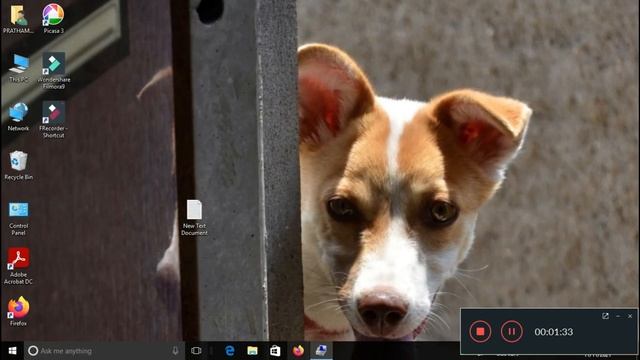Viewport: 640px width, 360px height.
Task: Select the This PC desktop icon
Action: pyautogui.click(x=18, y=68)
